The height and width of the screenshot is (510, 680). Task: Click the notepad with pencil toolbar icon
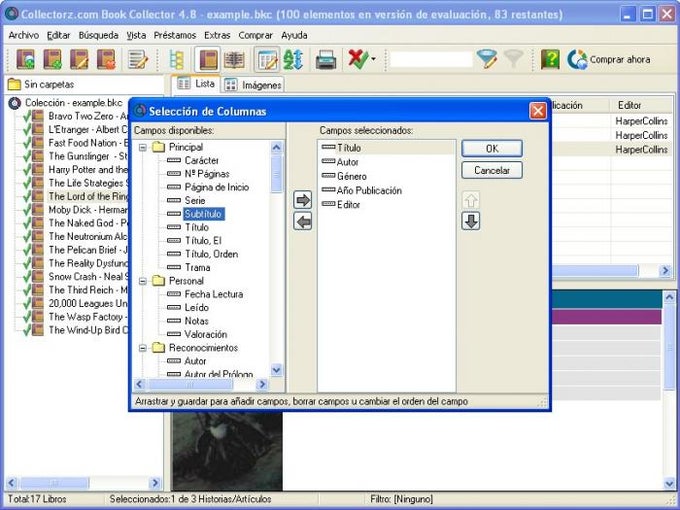coord(138,59)
